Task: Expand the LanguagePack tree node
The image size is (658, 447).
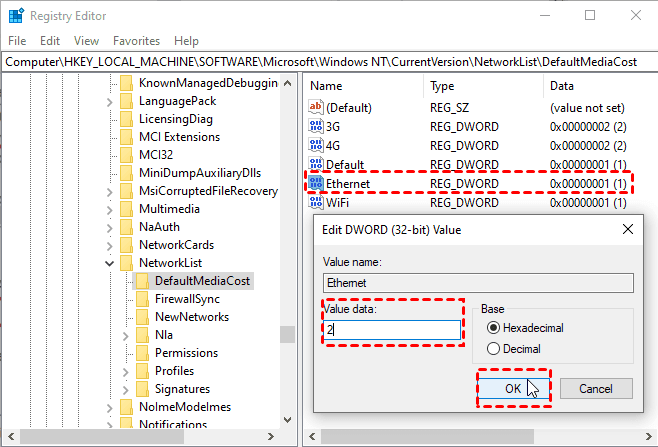Action: pos(110,102)
